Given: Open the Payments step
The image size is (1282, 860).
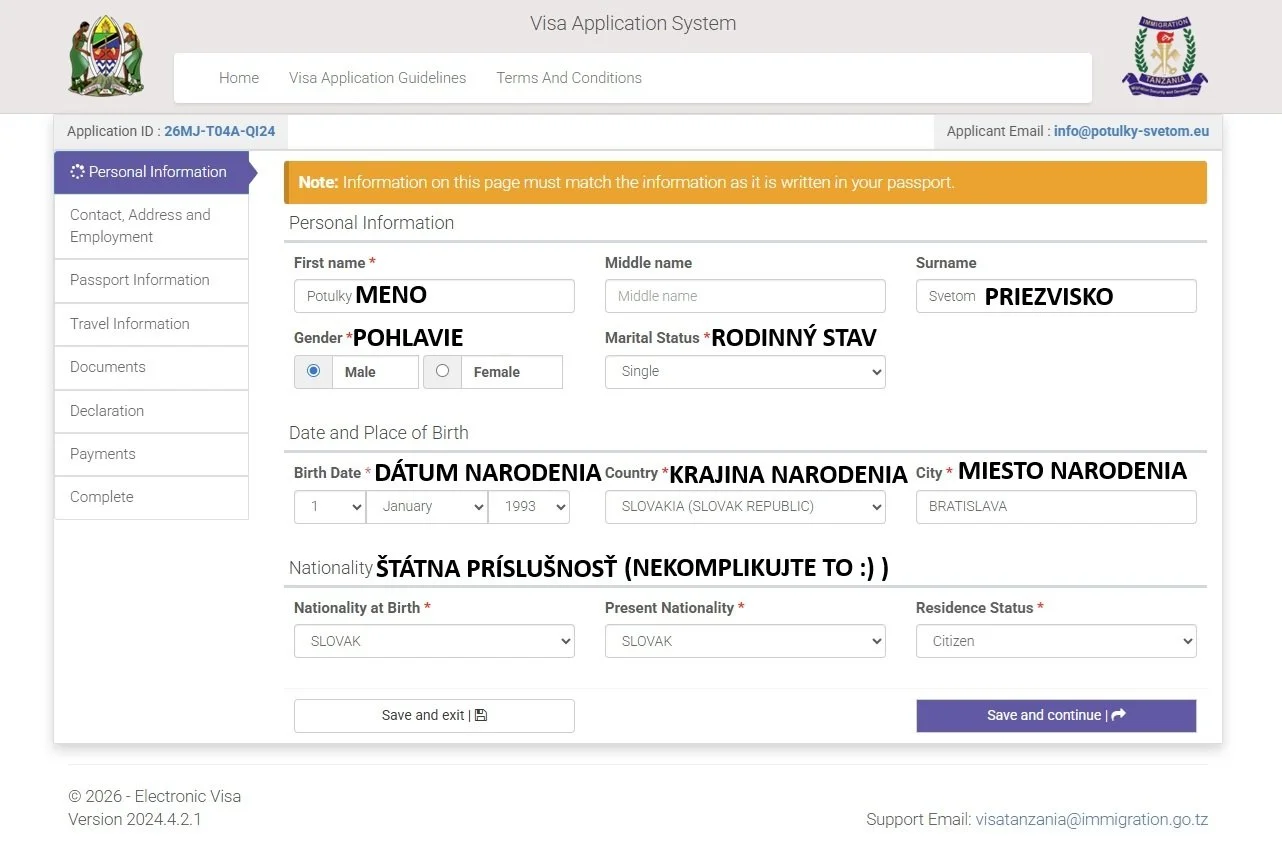Looking at the screenshot, I should [x=151, y=454].
